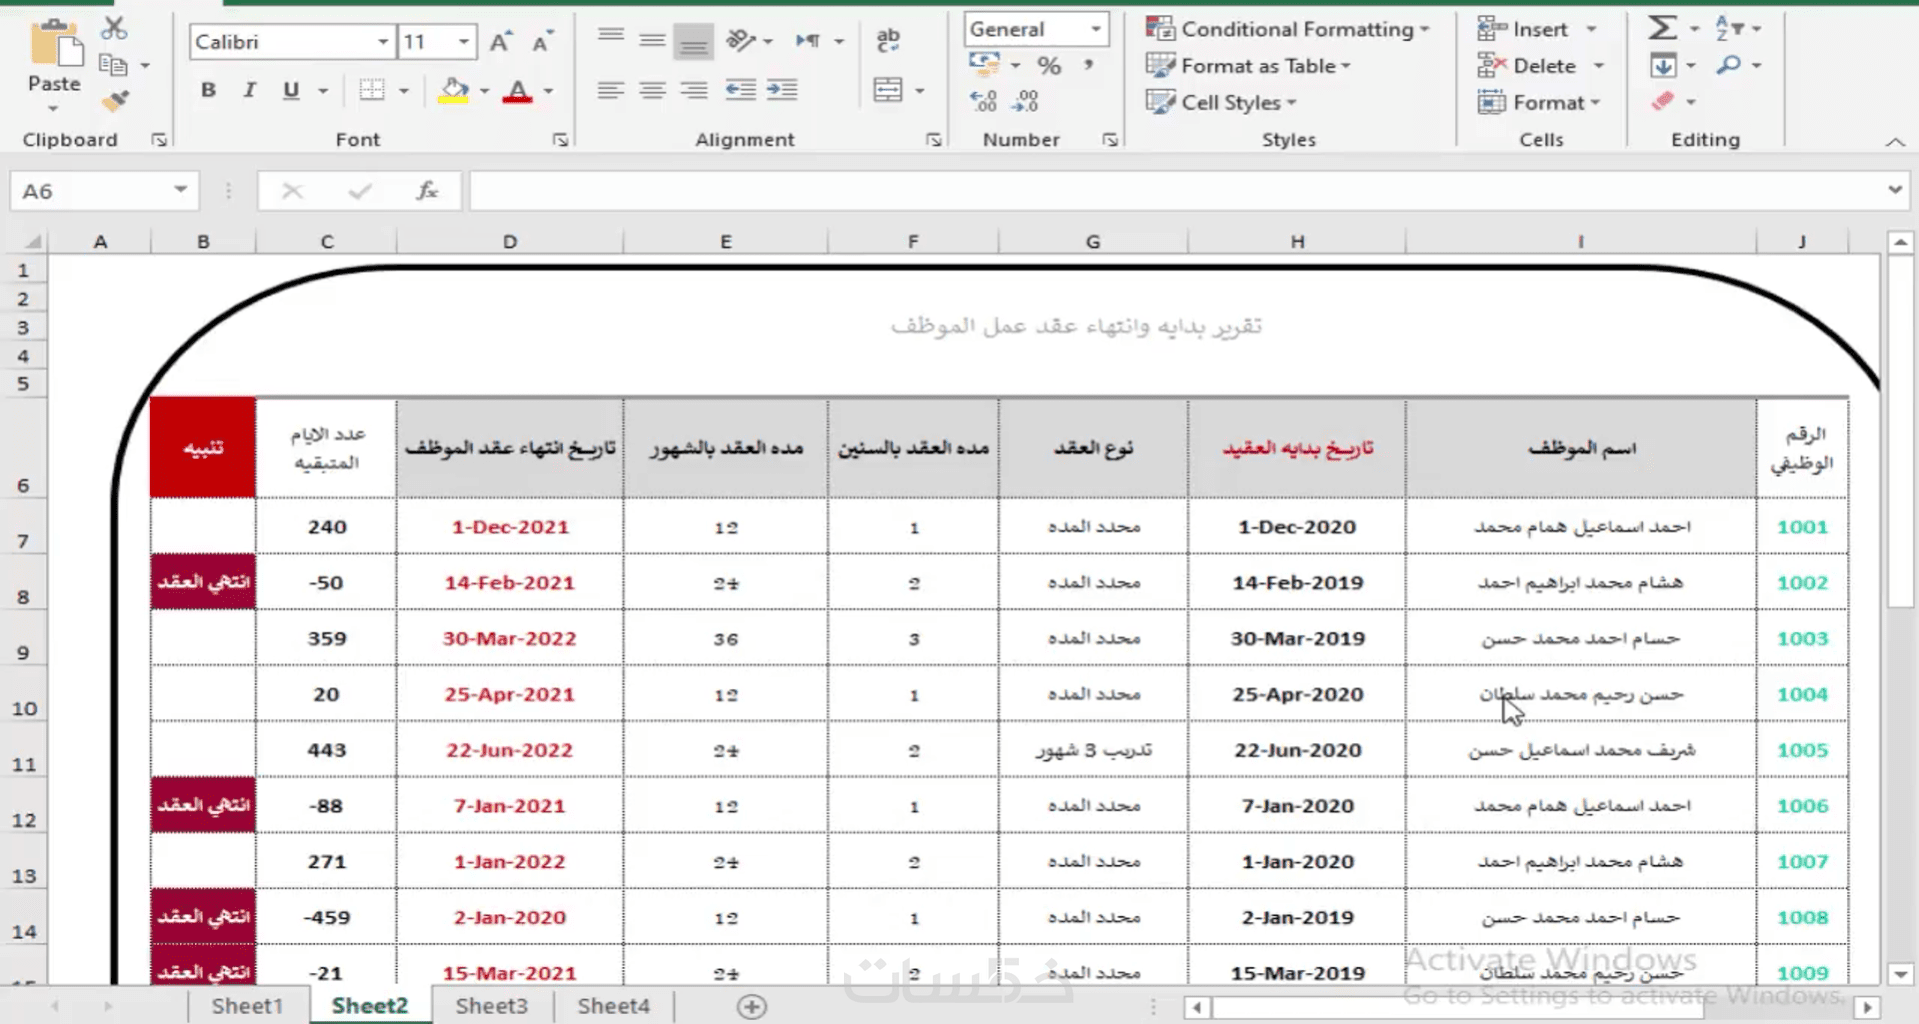Toggle Italic formatting

[249, 90]
